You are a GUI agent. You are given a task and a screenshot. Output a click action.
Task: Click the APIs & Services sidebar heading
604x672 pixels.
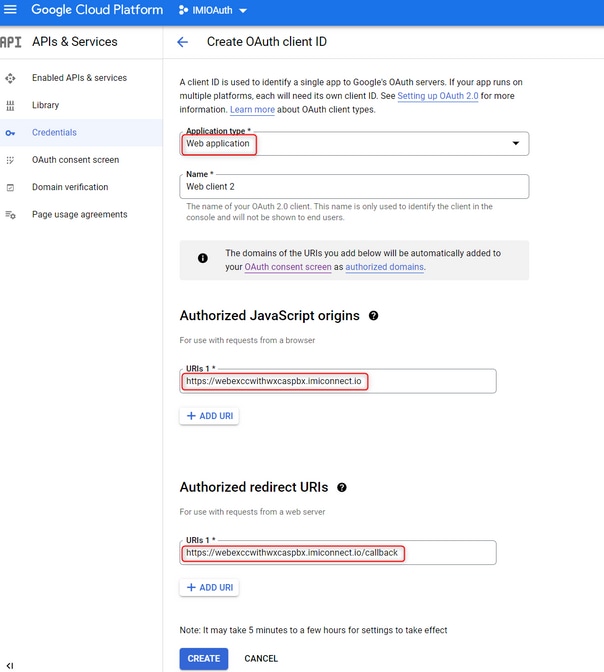point(75,42)
